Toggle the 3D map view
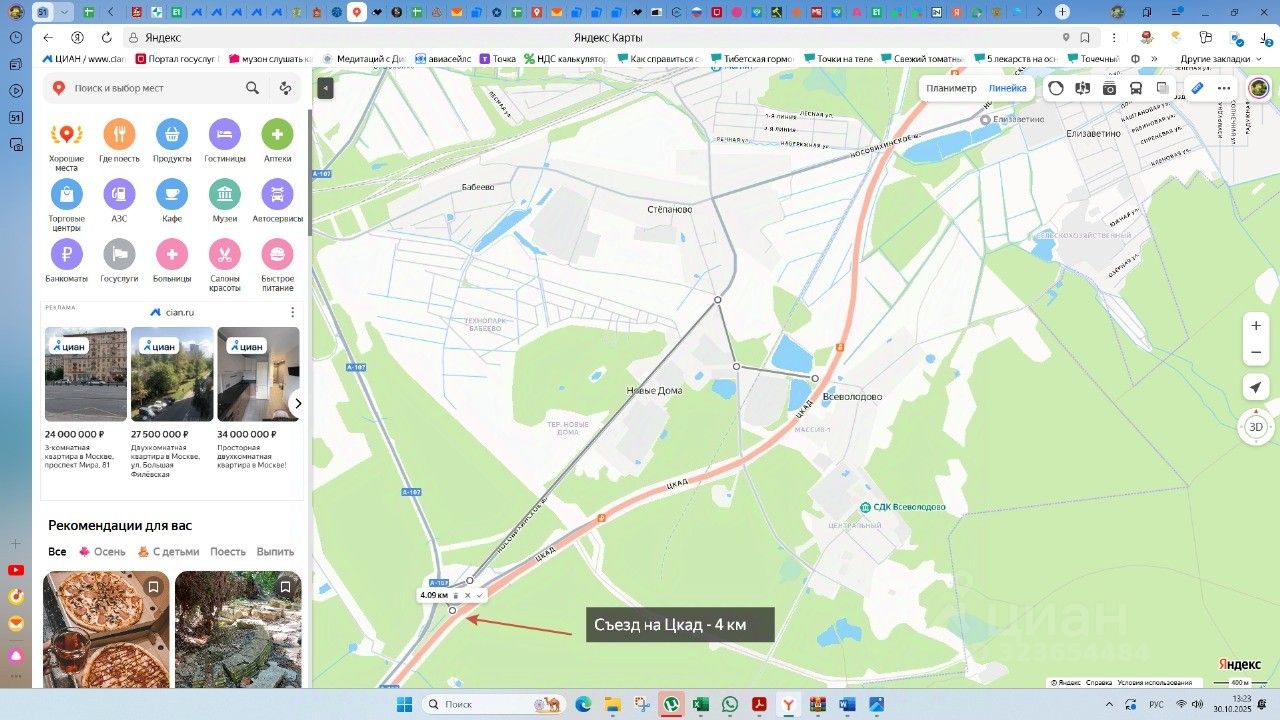Viewport: 1280px width, 720px height. 1256,427
